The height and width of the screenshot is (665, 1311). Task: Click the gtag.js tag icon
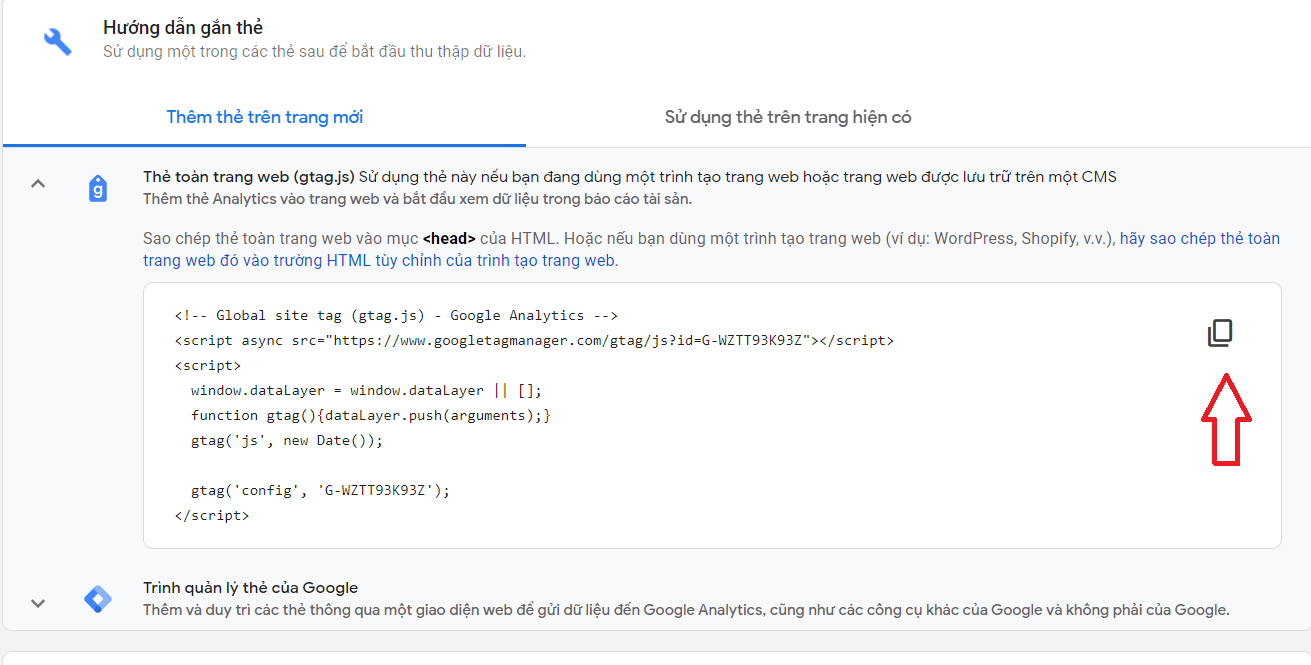[98, 188]
